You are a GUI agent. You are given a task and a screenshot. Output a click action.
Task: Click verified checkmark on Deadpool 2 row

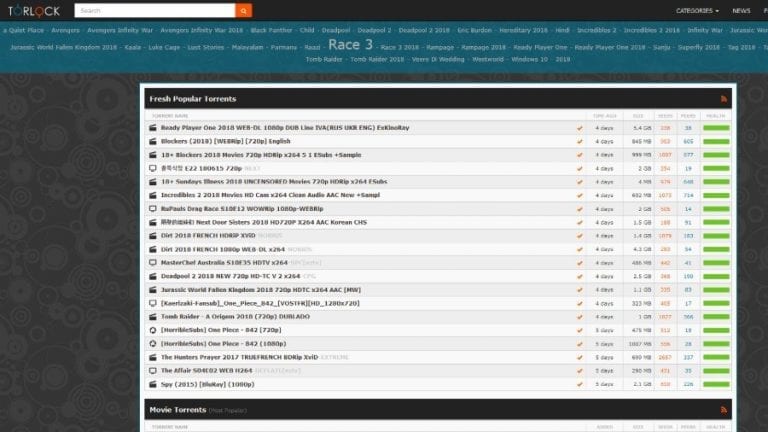pyautogui.click(x=579, y=276)
